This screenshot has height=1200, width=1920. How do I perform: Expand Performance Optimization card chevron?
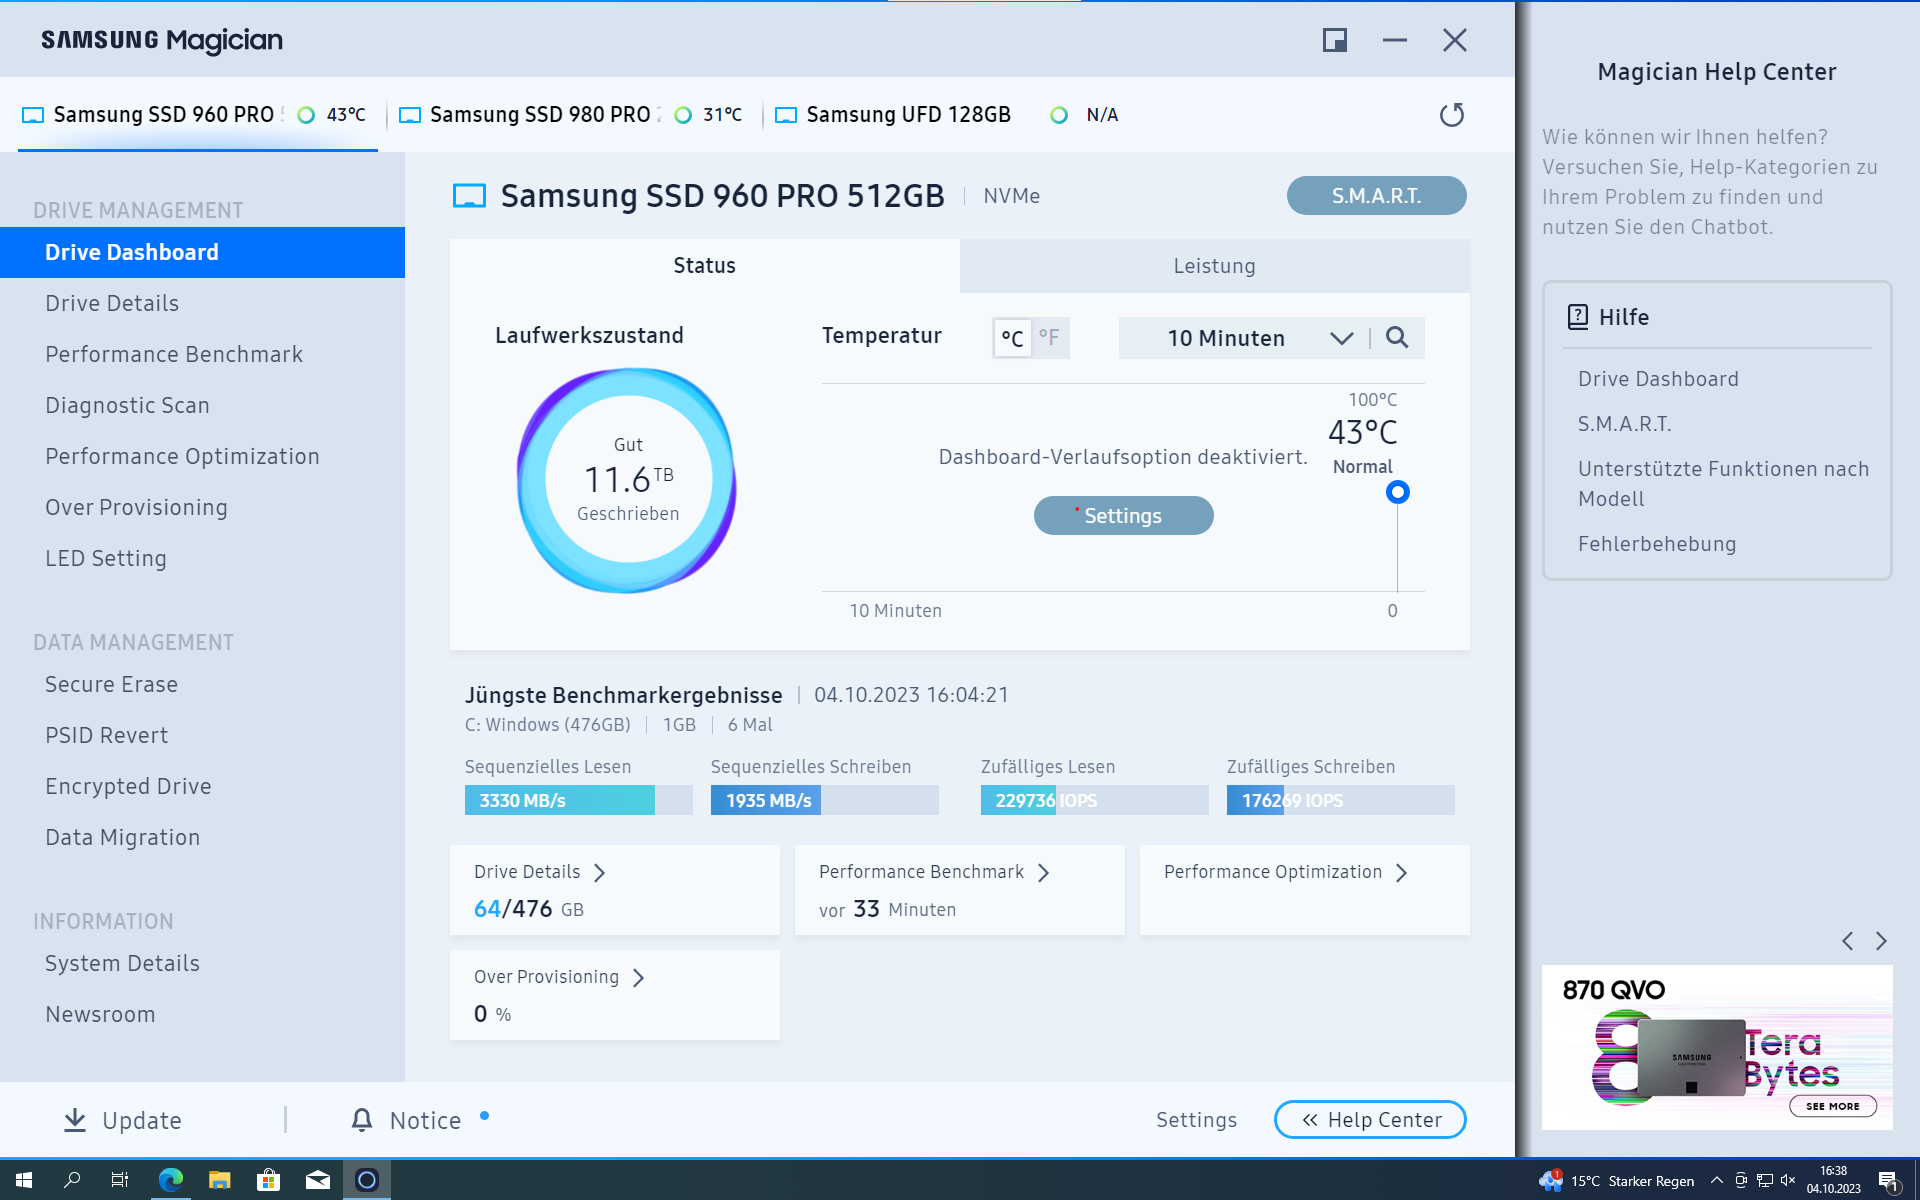pos(1402,873)
